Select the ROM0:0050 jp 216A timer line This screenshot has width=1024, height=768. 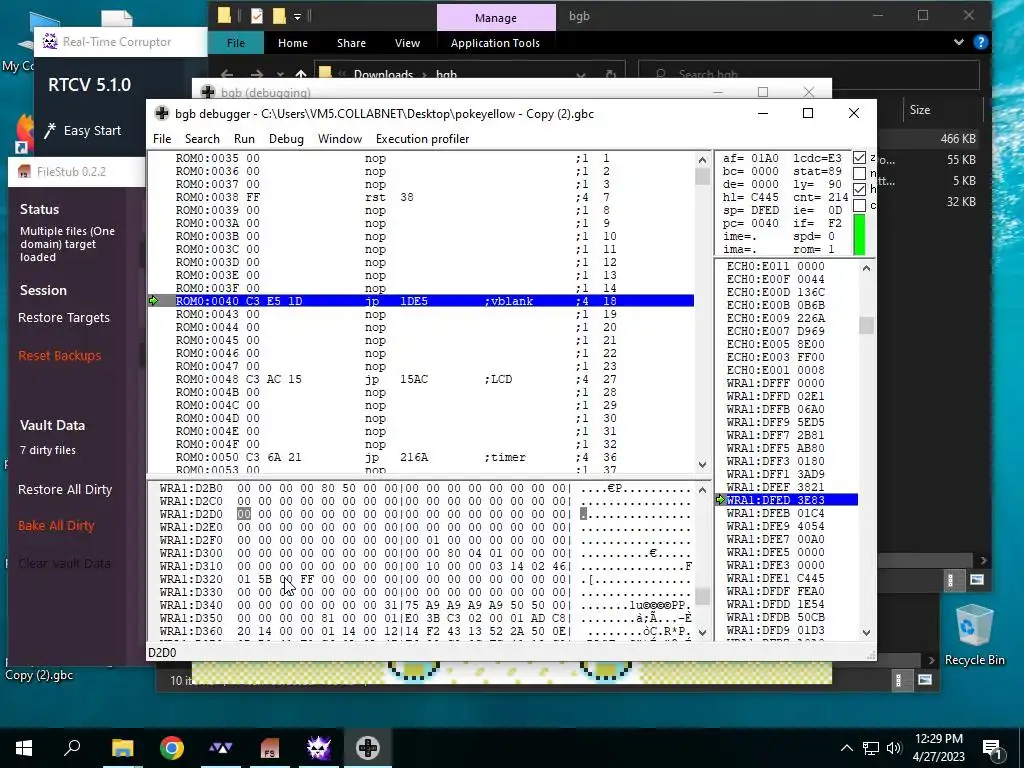click(x=421, y=457)
